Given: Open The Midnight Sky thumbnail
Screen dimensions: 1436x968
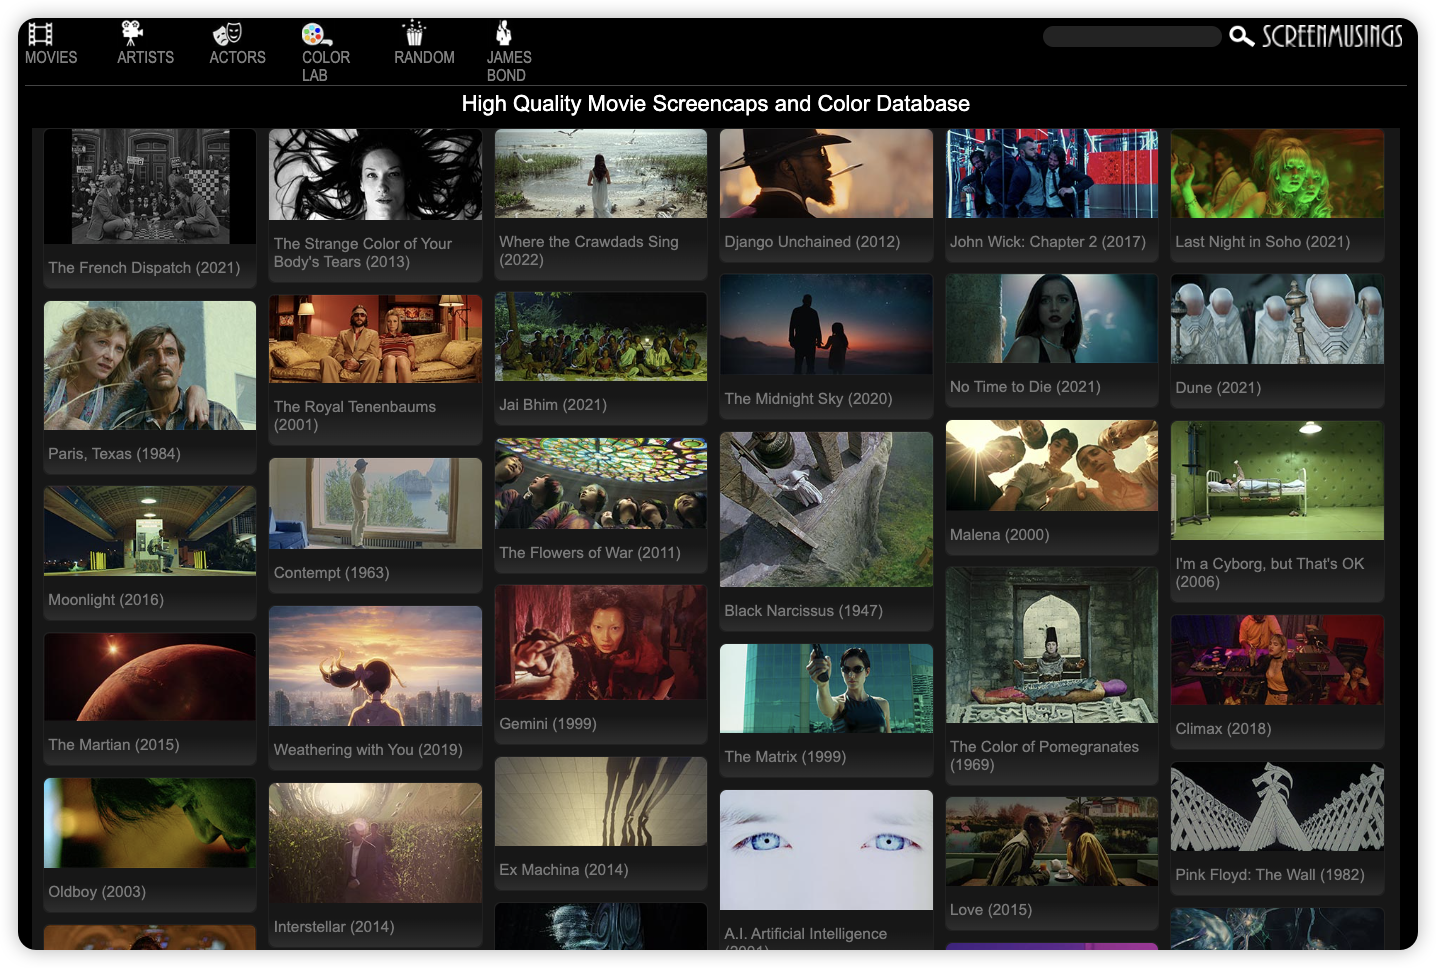Looking at the screenshot, I should [826, 325].
